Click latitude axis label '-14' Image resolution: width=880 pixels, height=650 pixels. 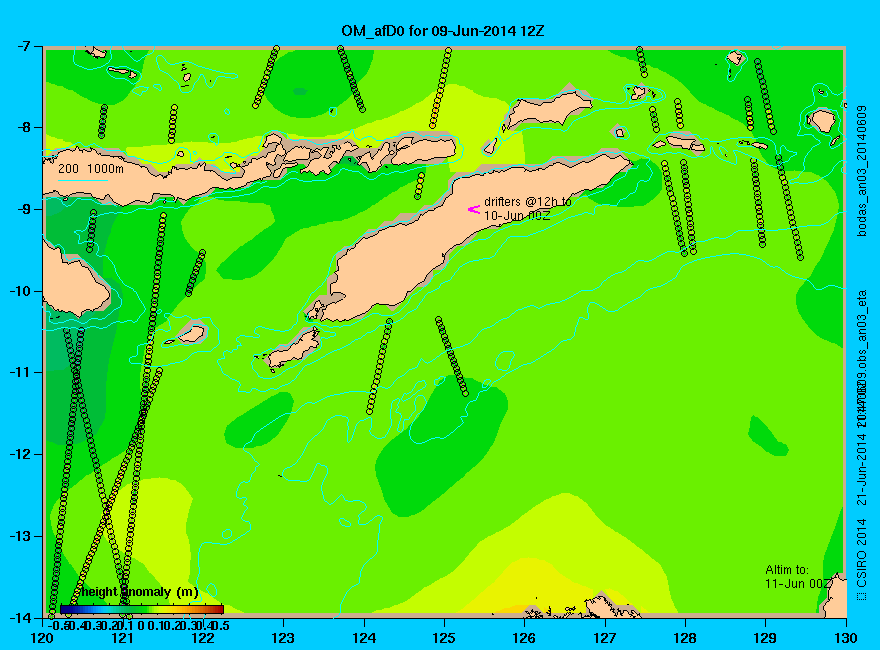point(19,617)
